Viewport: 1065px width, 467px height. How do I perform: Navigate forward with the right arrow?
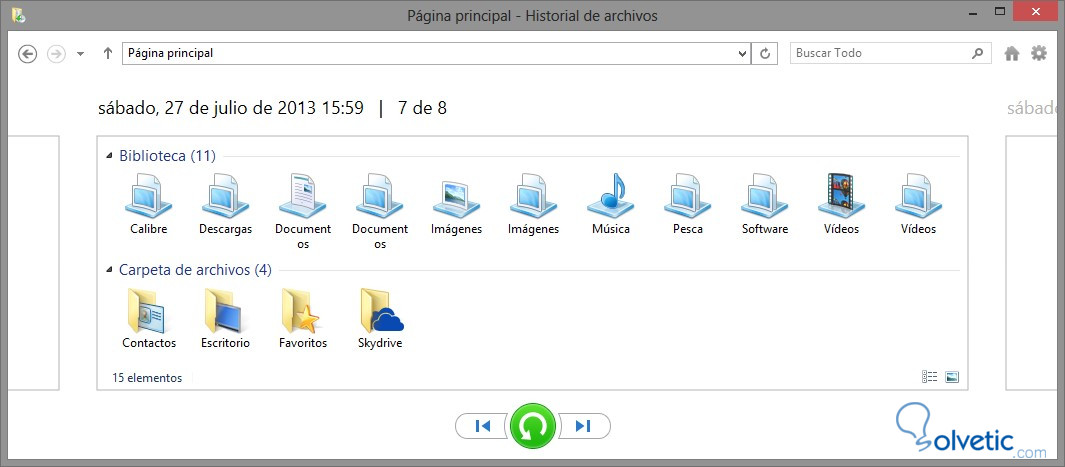pyautogui.click(x=56, y=54)
